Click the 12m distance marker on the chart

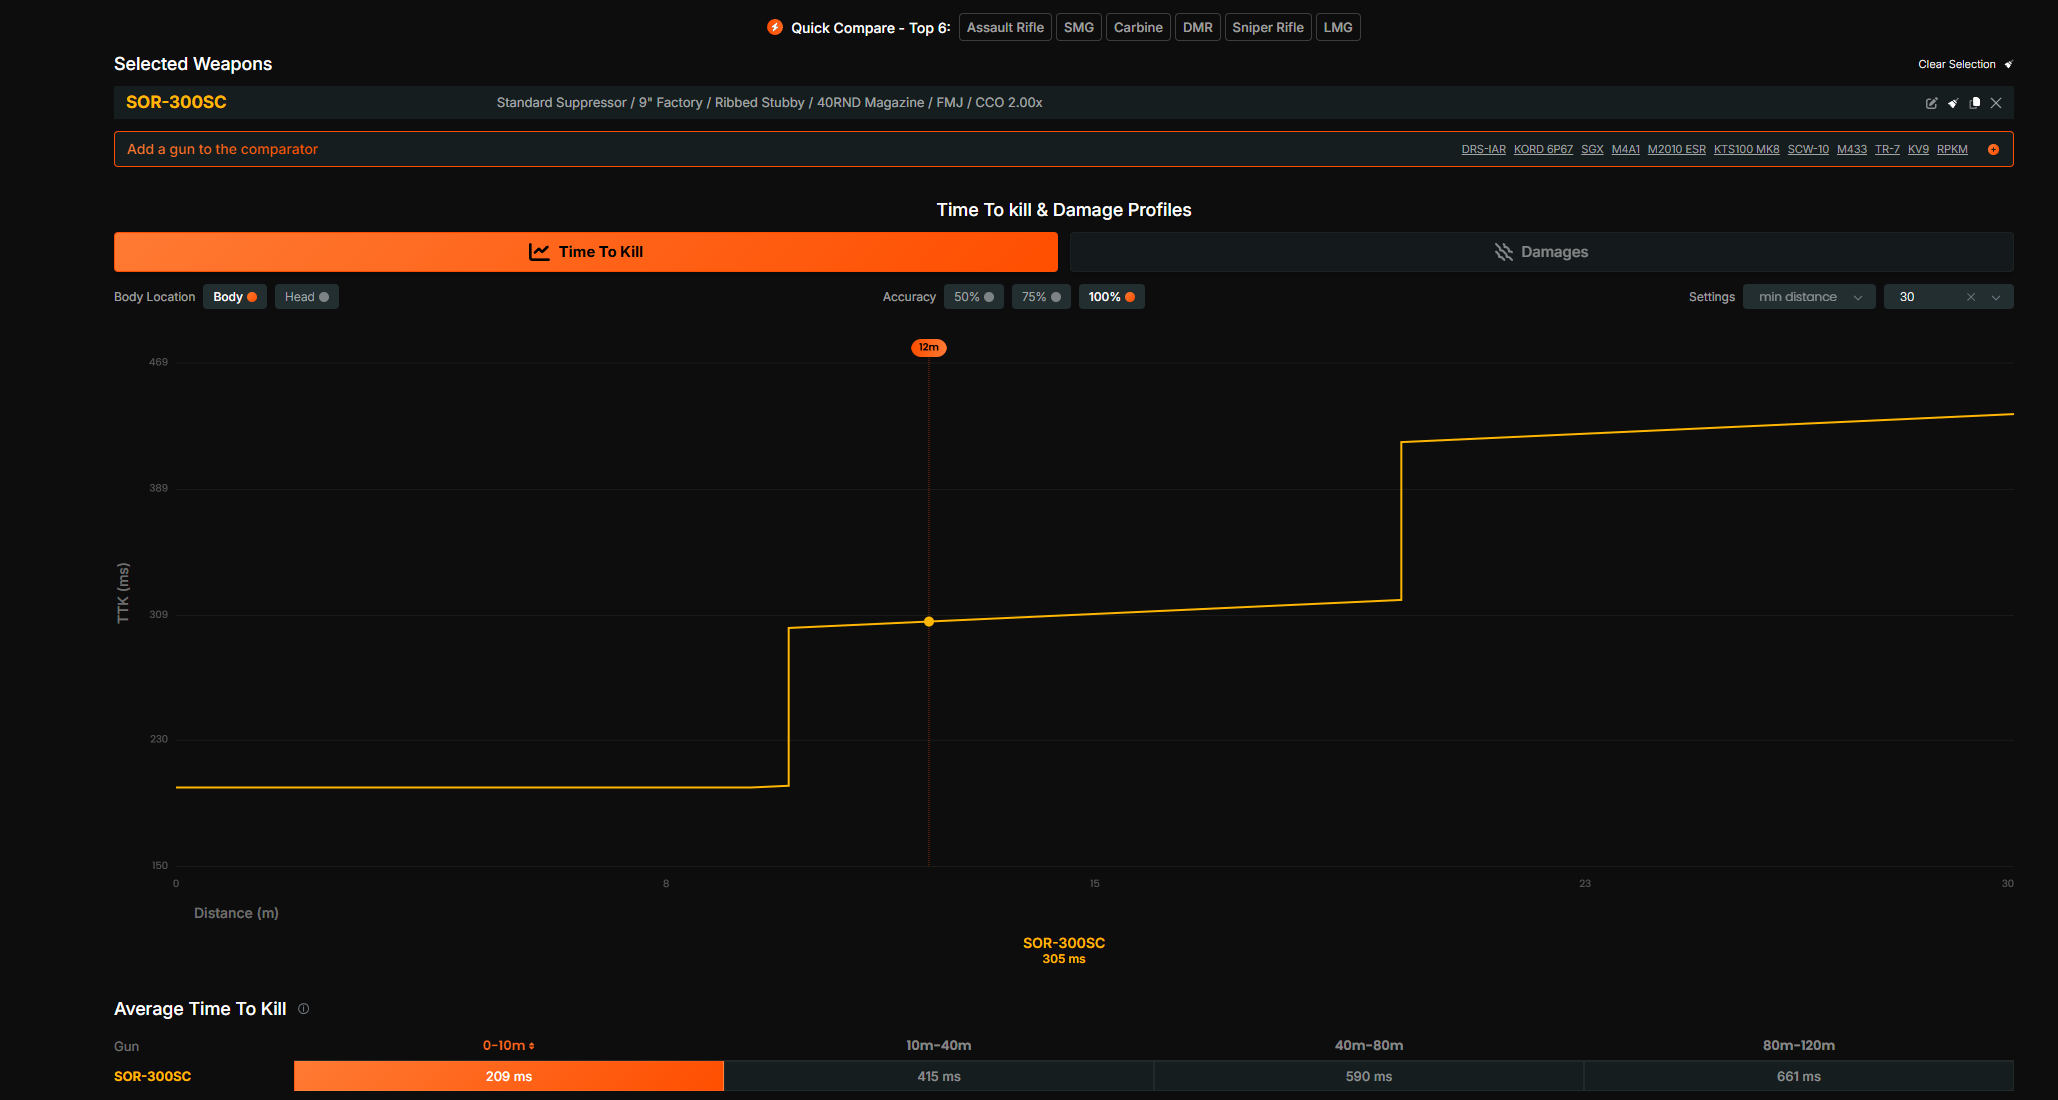[x=928, y=348]
